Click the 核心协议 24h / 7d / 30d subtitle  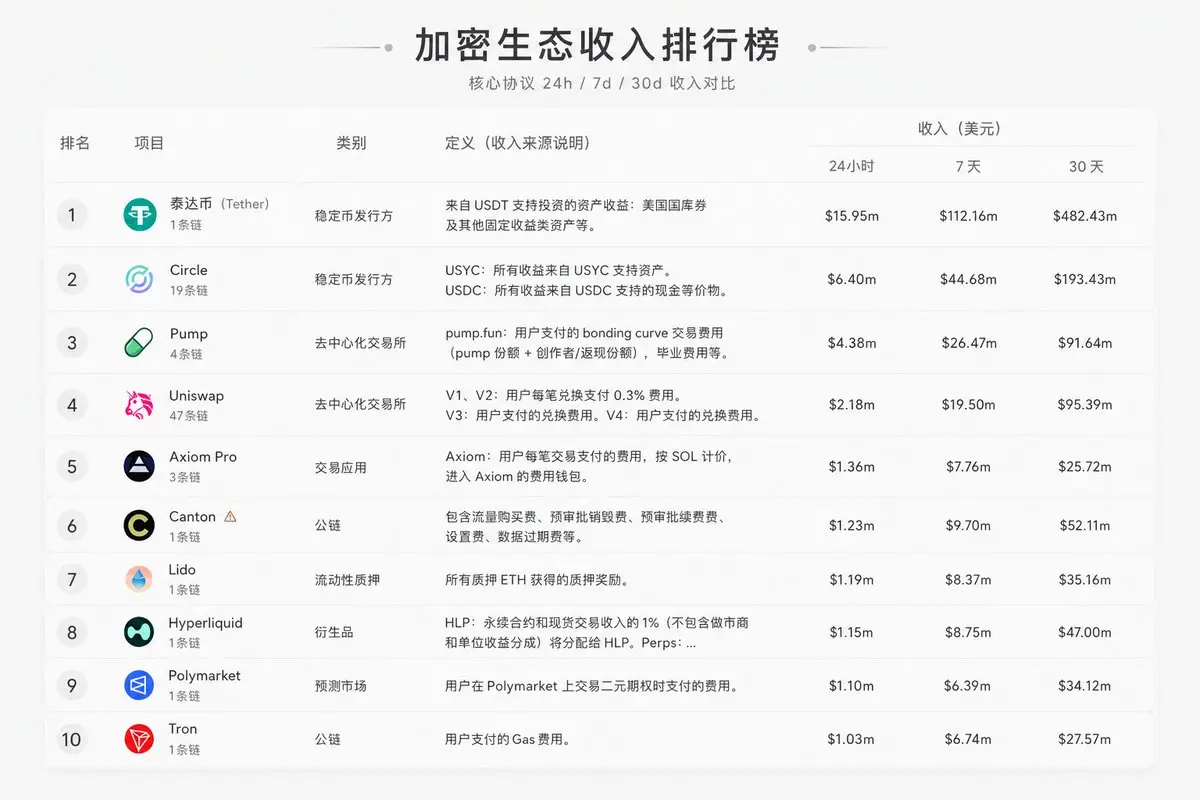pos(602,83)
